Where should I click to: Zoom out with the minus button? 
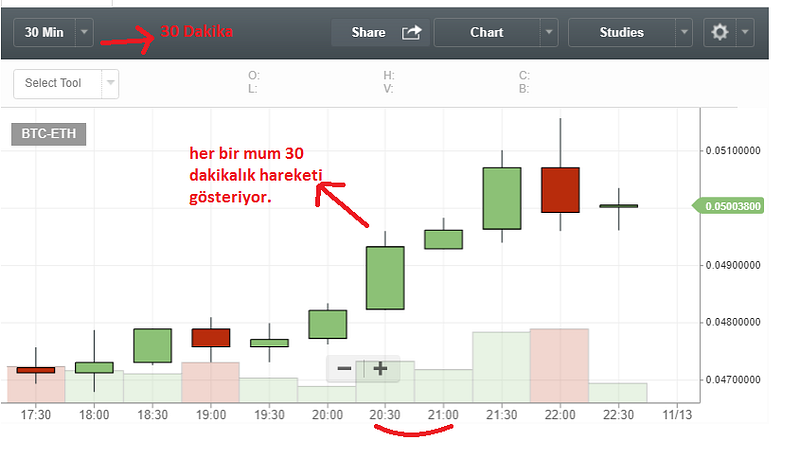click(x=344, y=368)
